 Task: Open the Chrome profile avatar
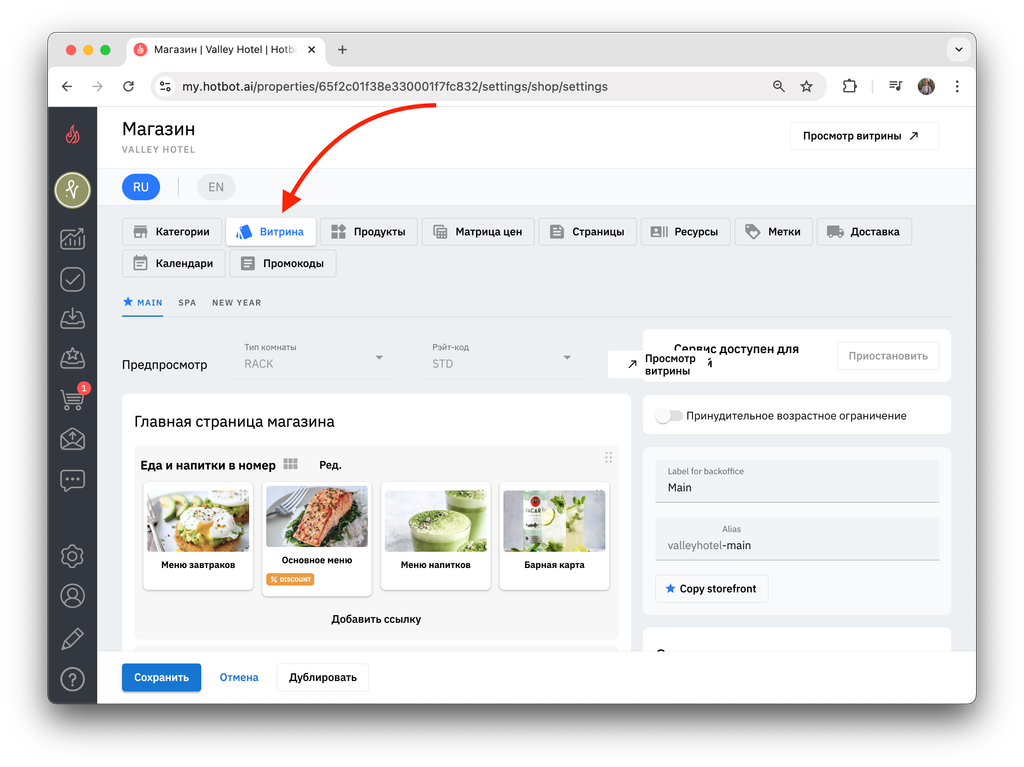926,86
